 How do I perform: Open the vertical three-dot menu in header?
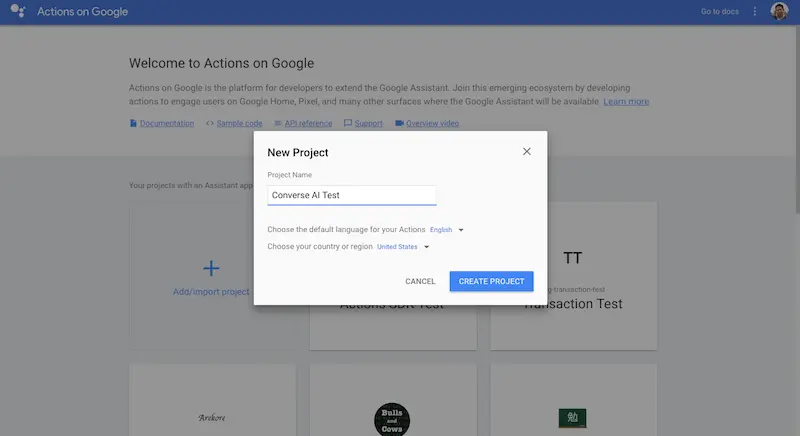755,11
